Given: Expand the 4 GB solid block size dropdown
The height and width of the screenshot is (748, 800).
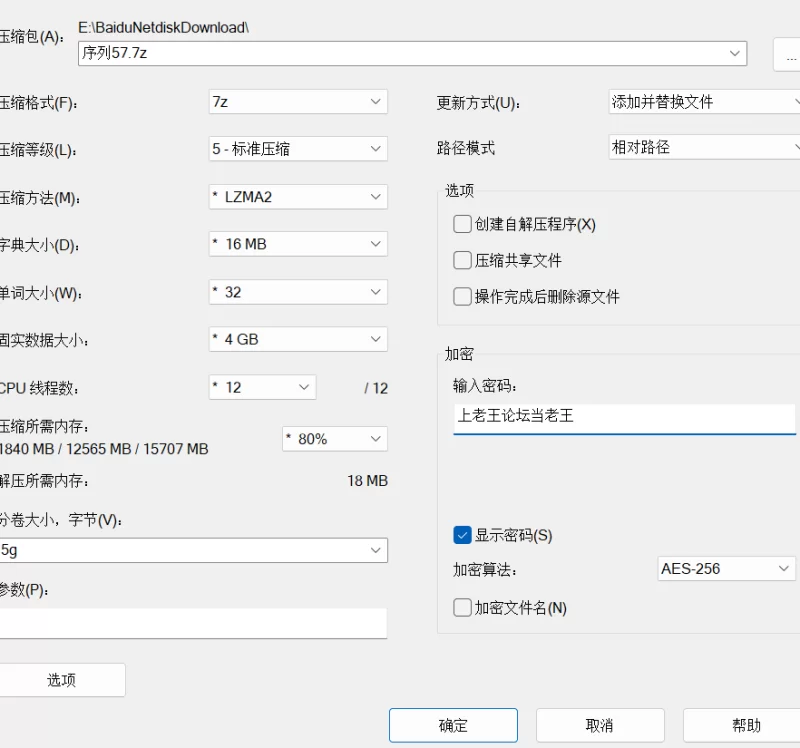Looking at the screenshot, I should point(298,339).
